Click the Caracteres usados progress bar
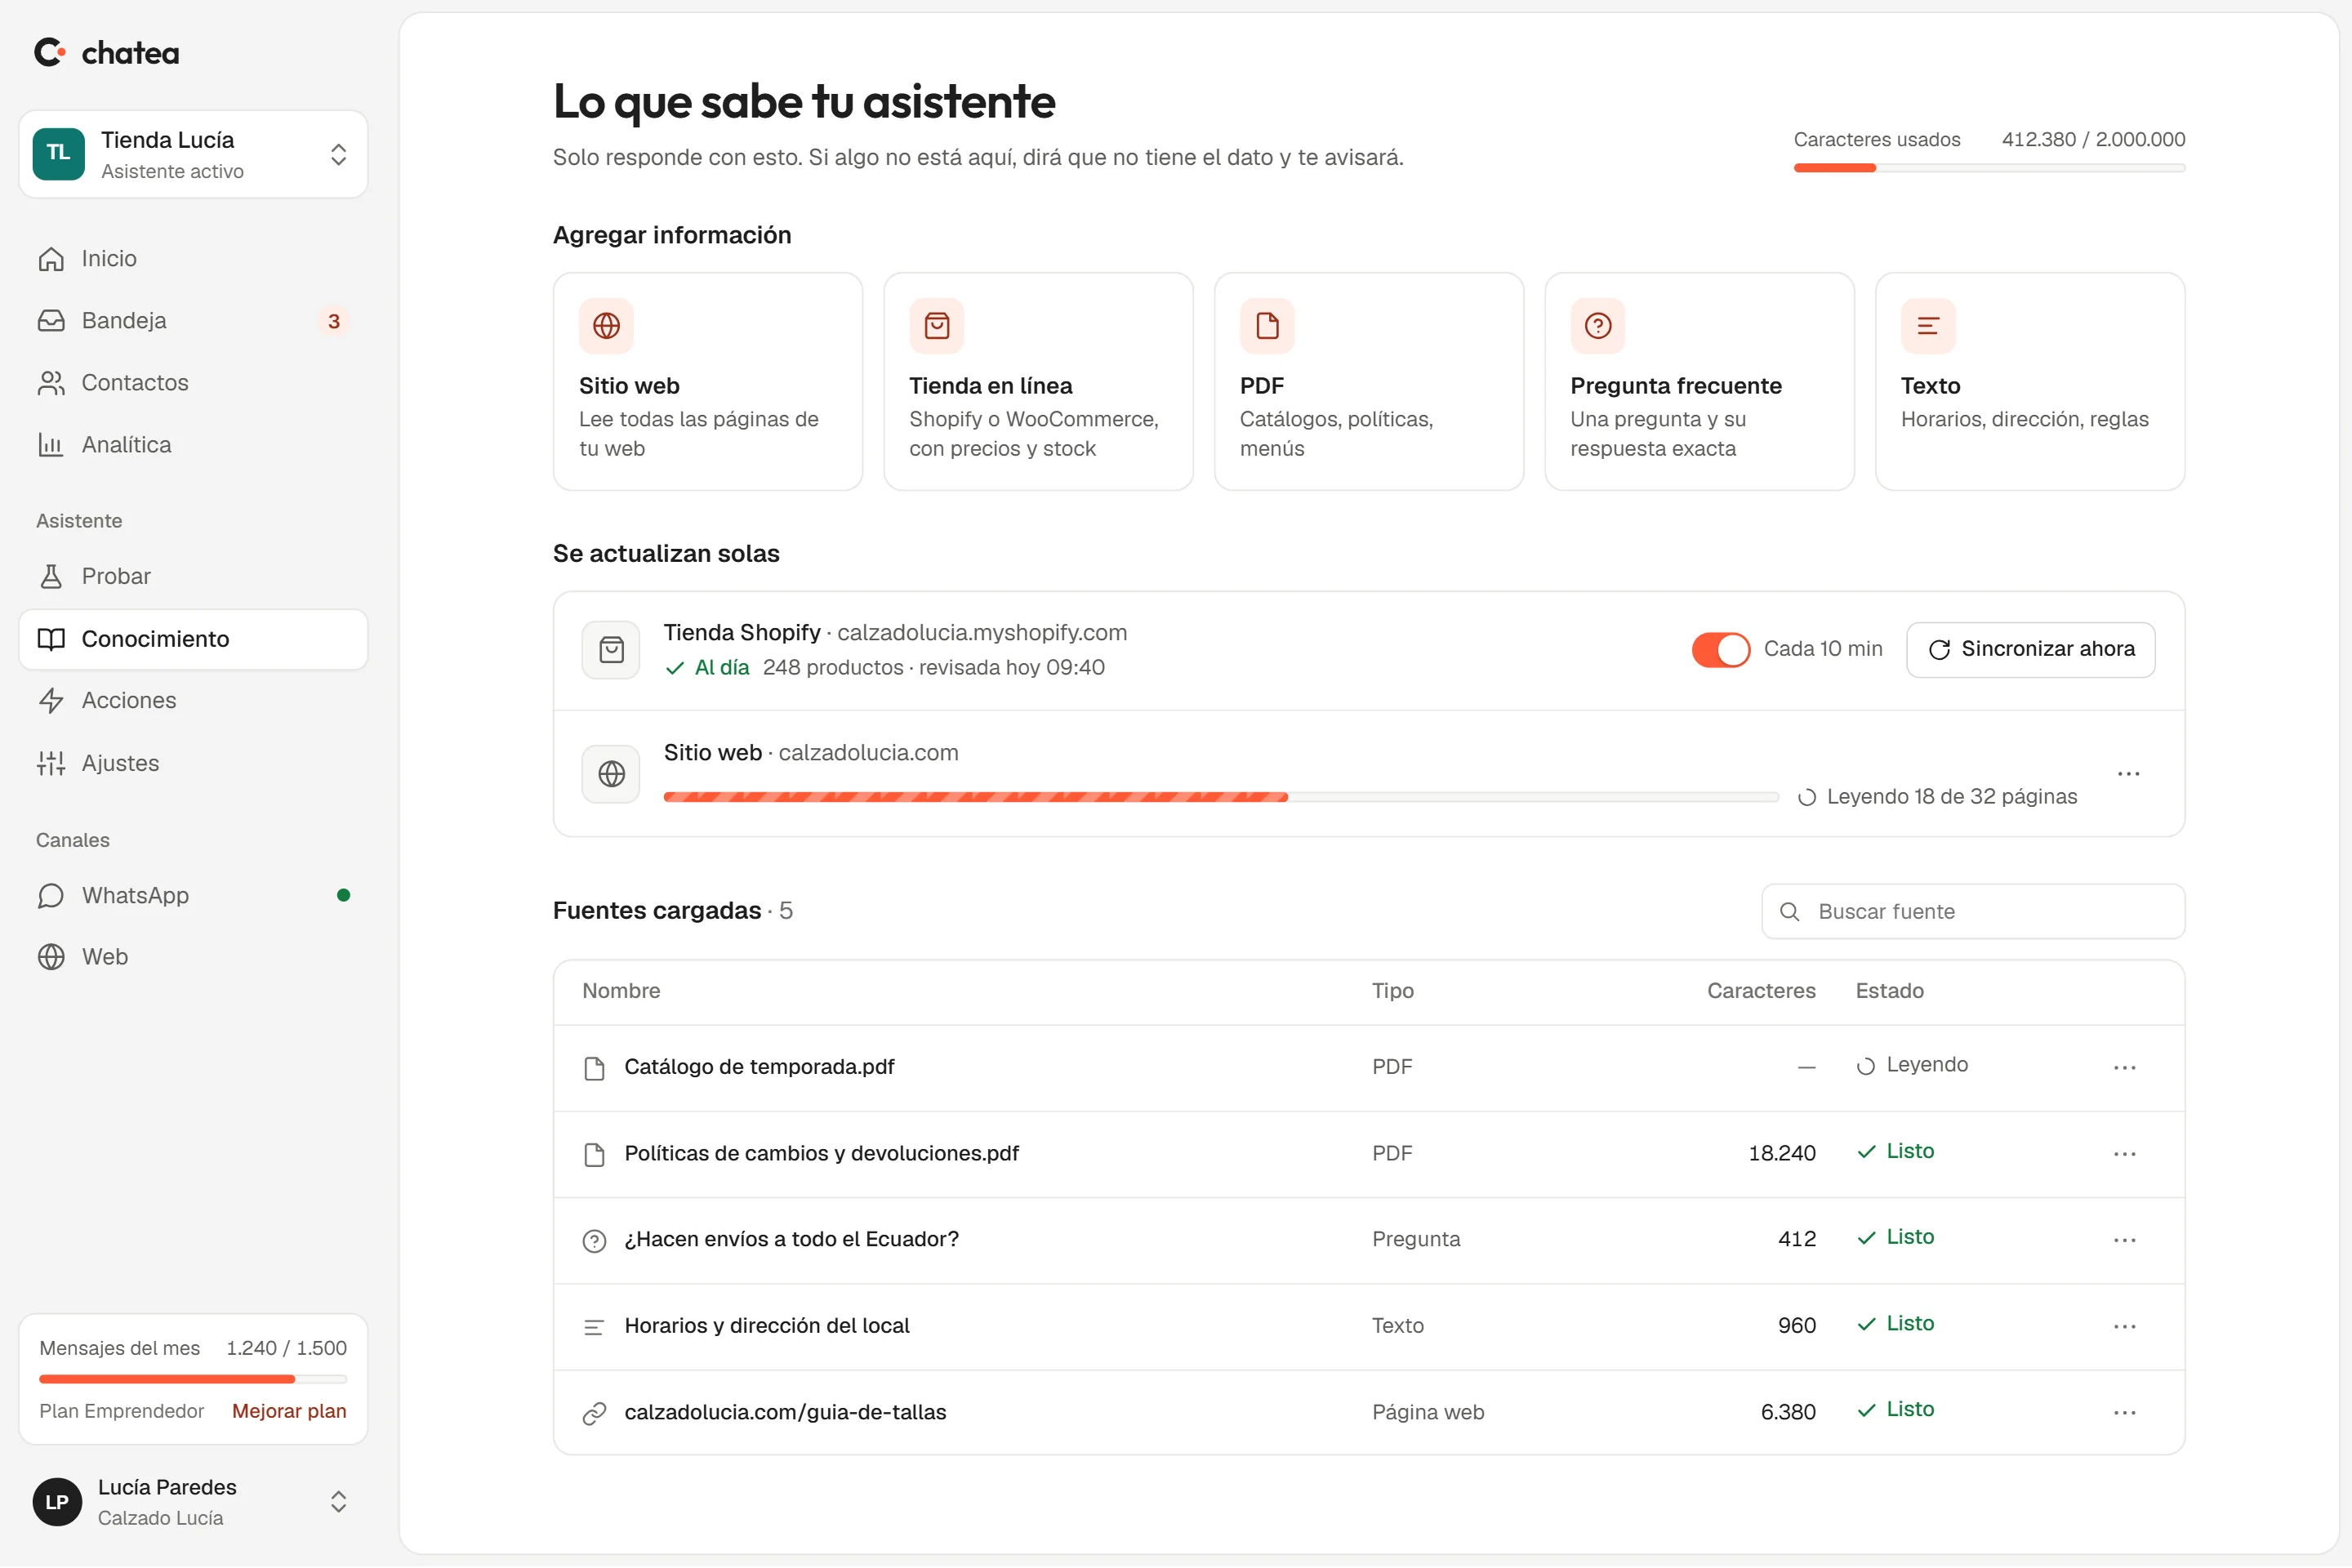Screen dimensions: 2352x1568 coord(1989,168)
